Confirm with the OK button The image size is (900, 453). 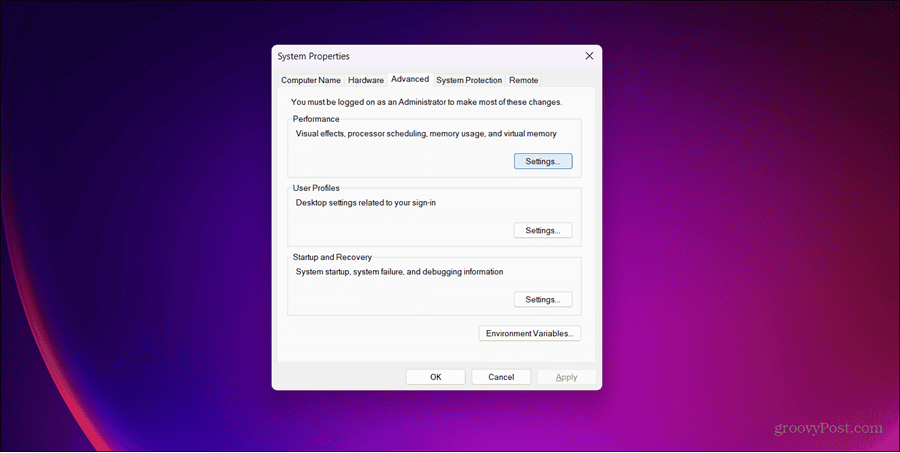click(x=436, y=377)
